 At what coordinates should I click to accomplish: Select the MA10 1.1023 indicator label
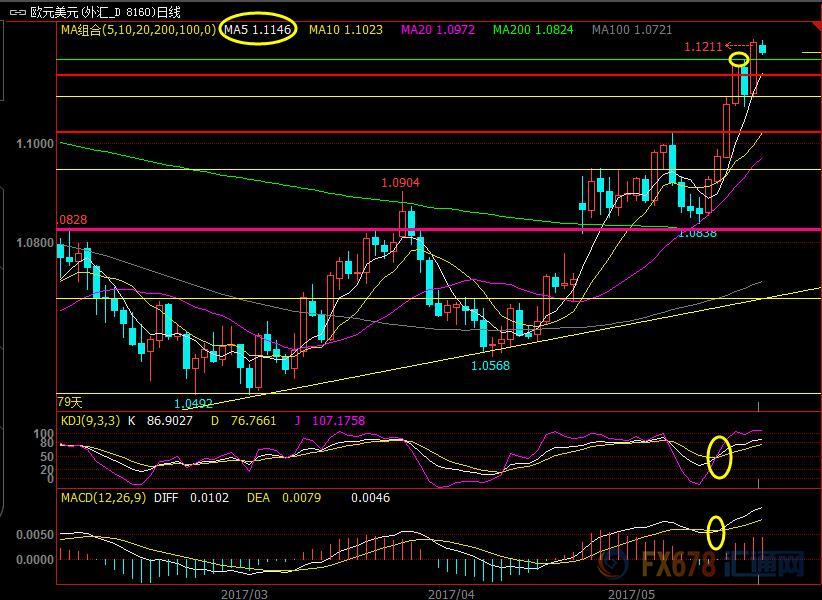(x=345, y=31)
